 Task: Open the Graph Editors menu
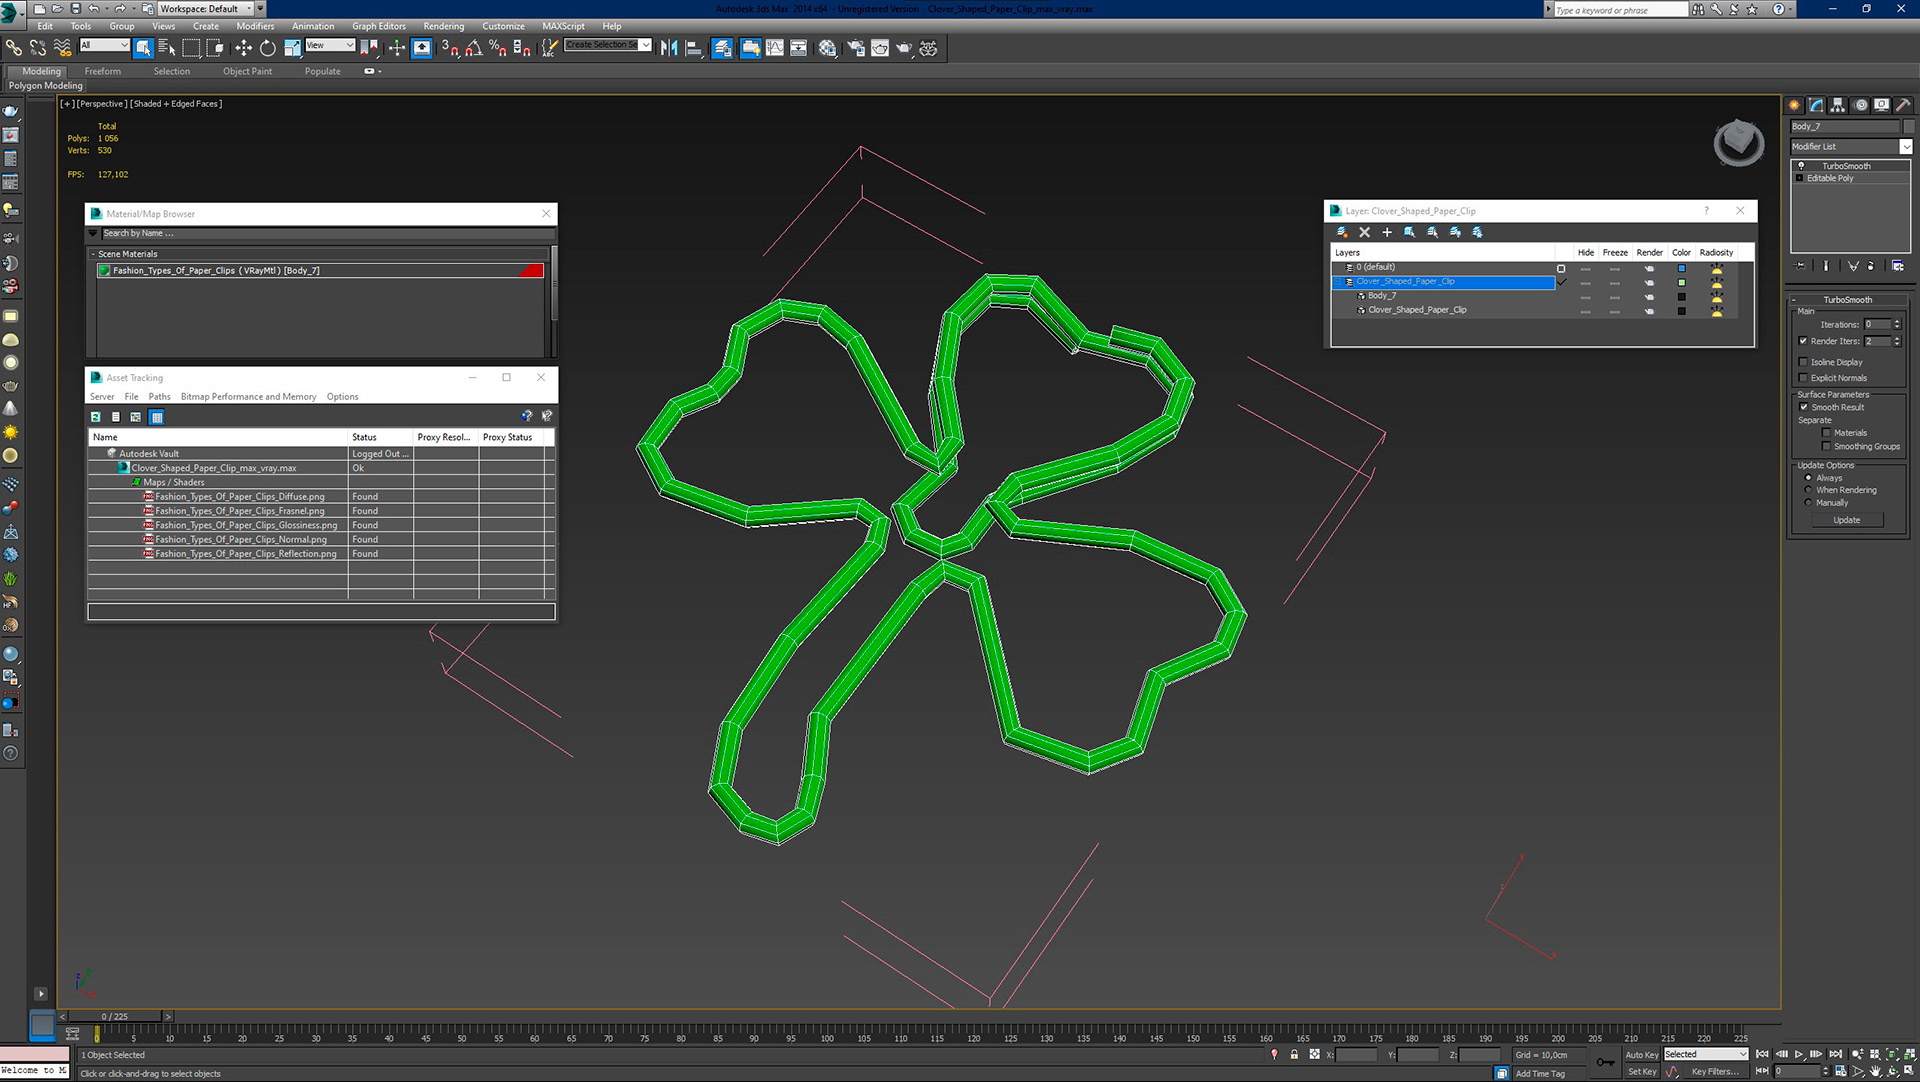coord(379,26)
